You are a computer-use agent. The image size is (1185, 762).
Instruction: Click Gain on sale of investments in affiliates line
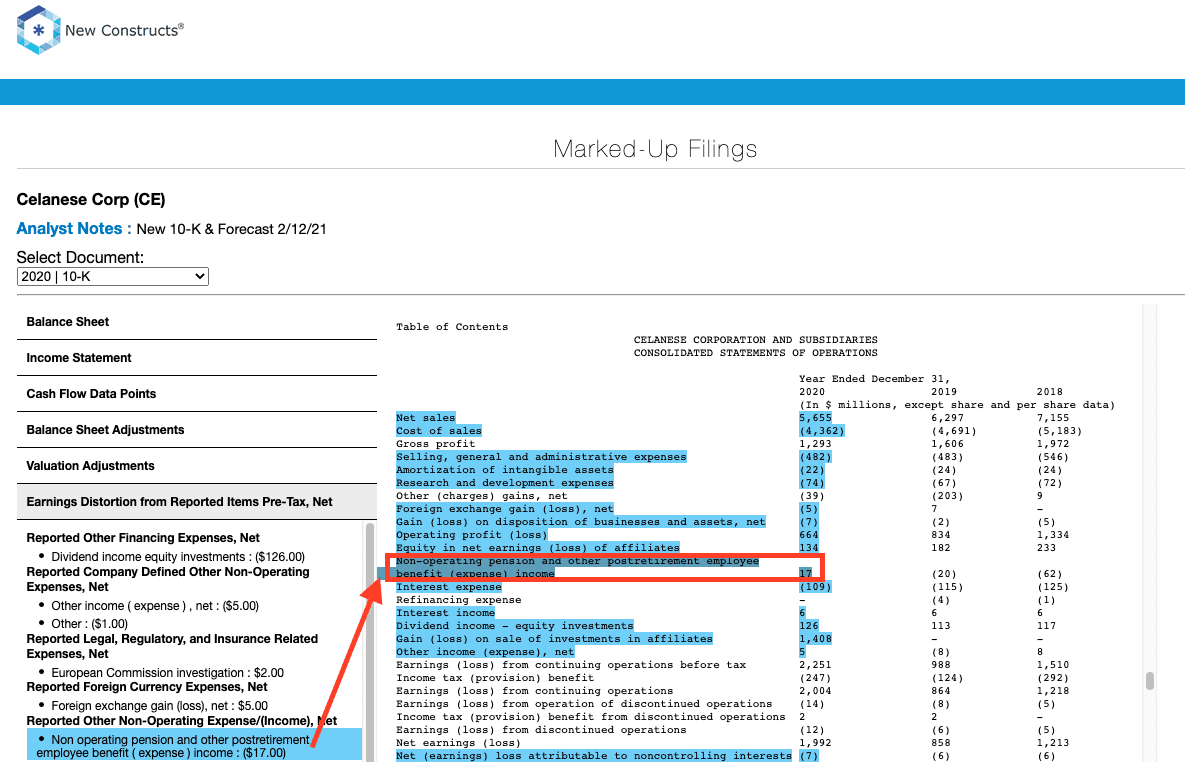554,639
